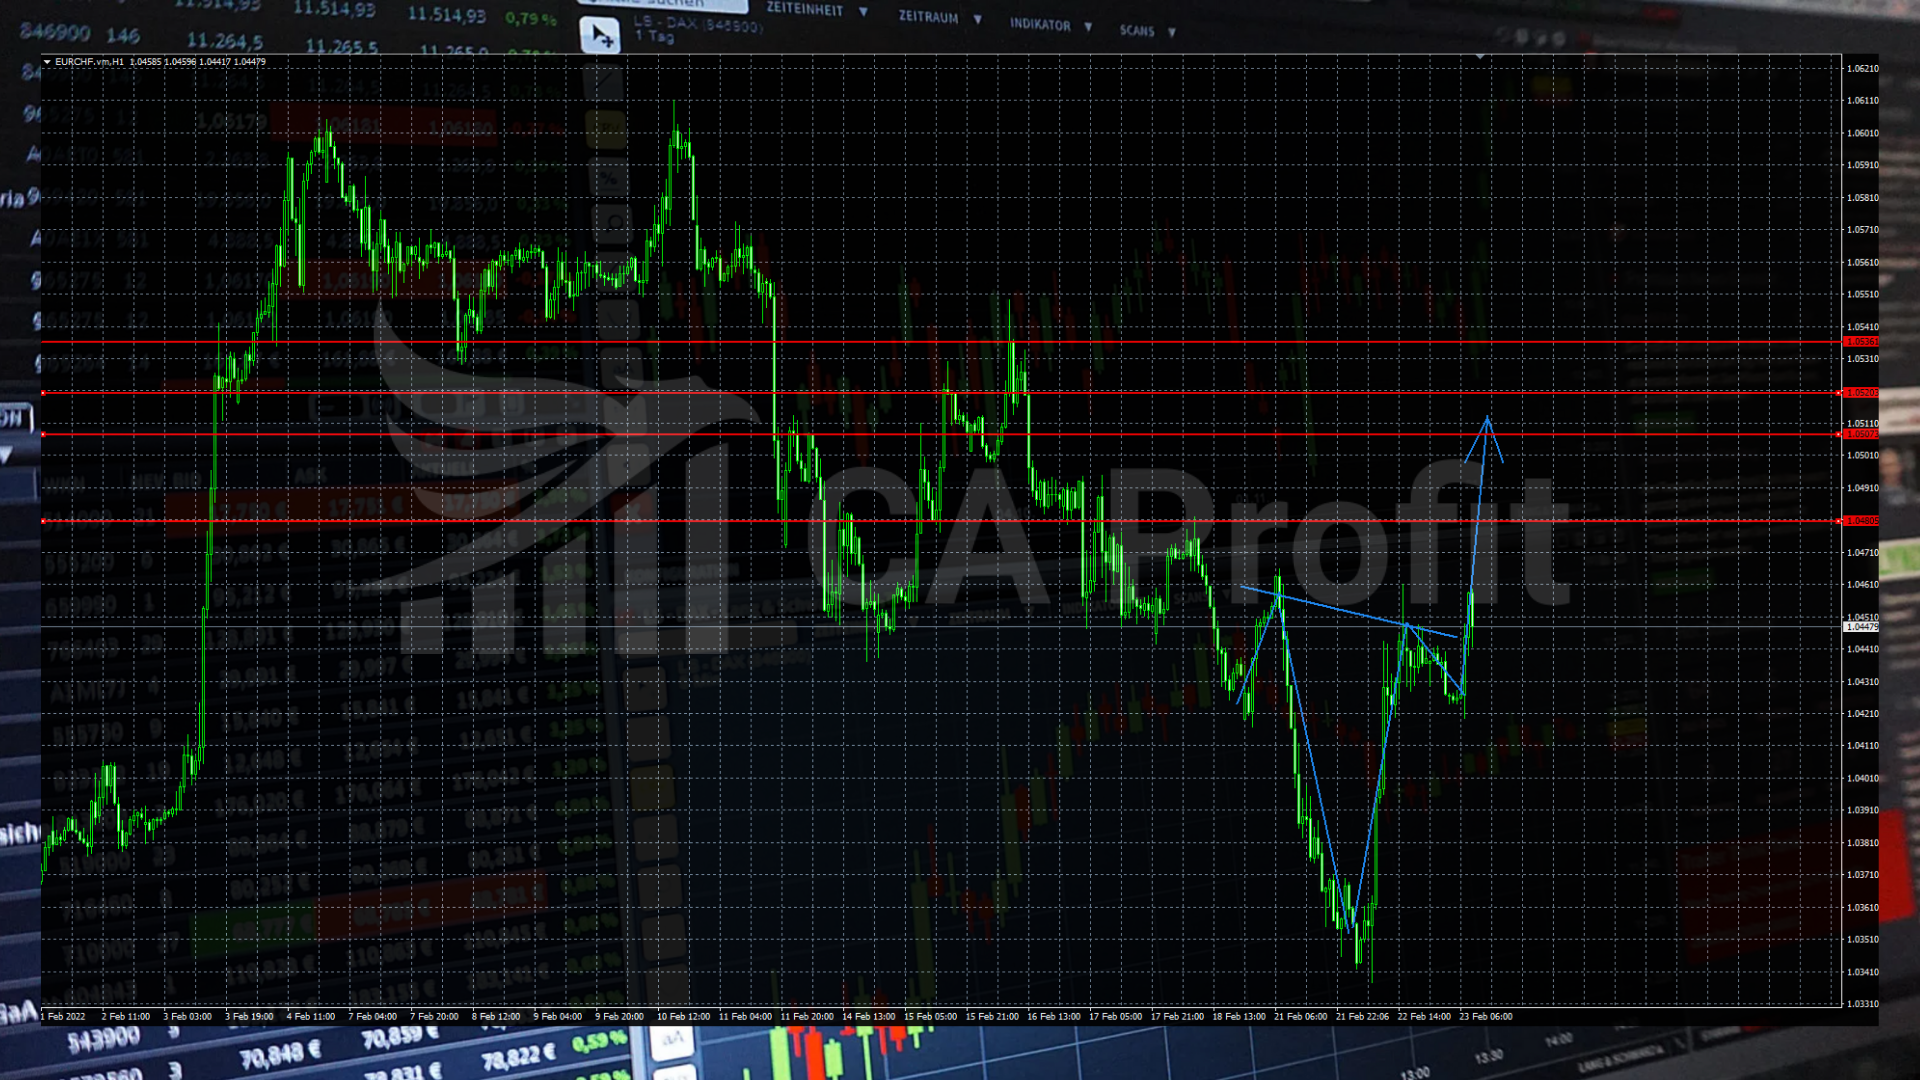Click the 1.05510 price scale label
1920x1080 pixels.
[1862, 295]
